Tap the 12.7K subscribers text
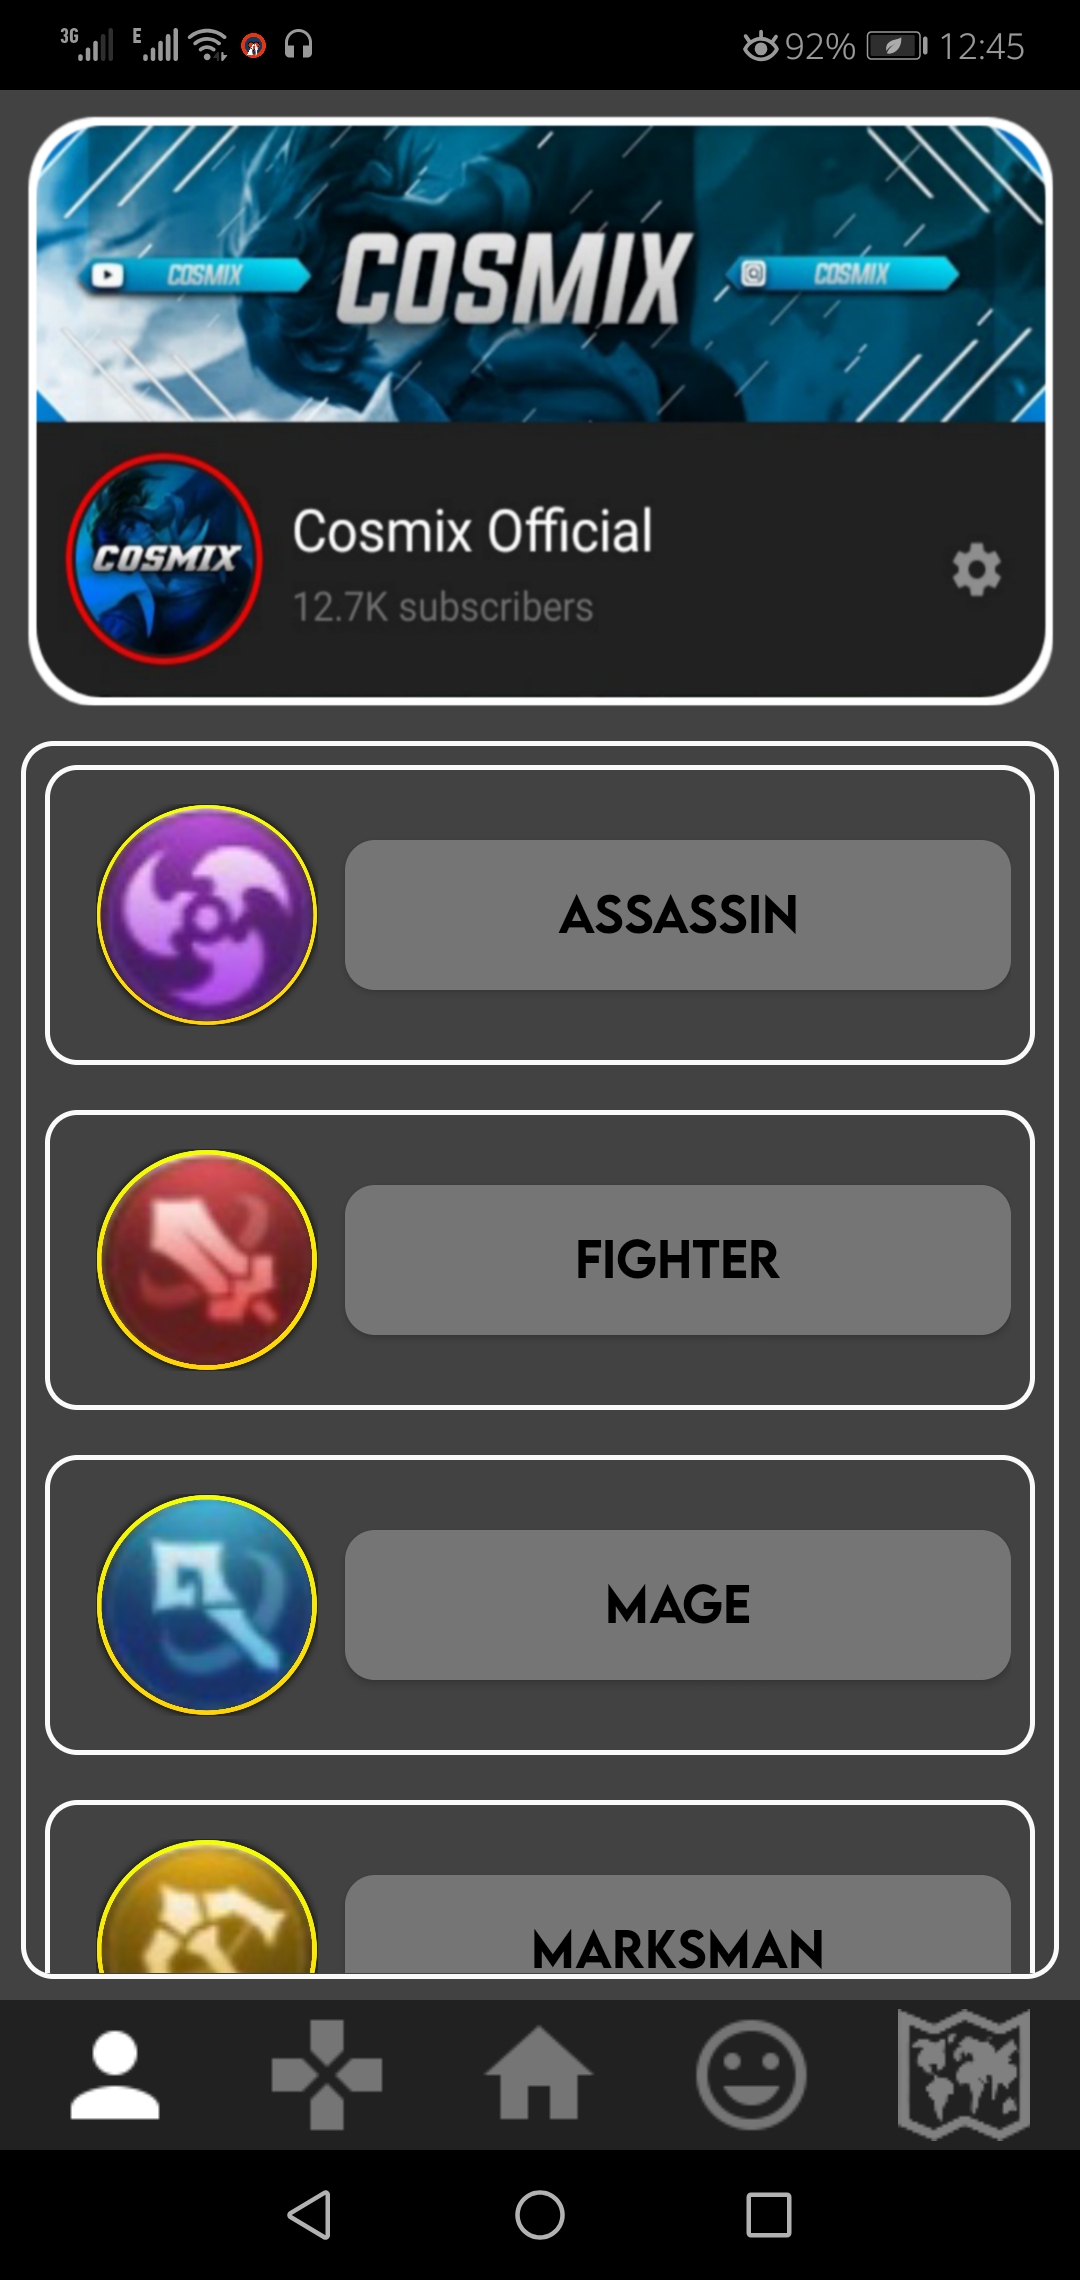 point(443,608)
